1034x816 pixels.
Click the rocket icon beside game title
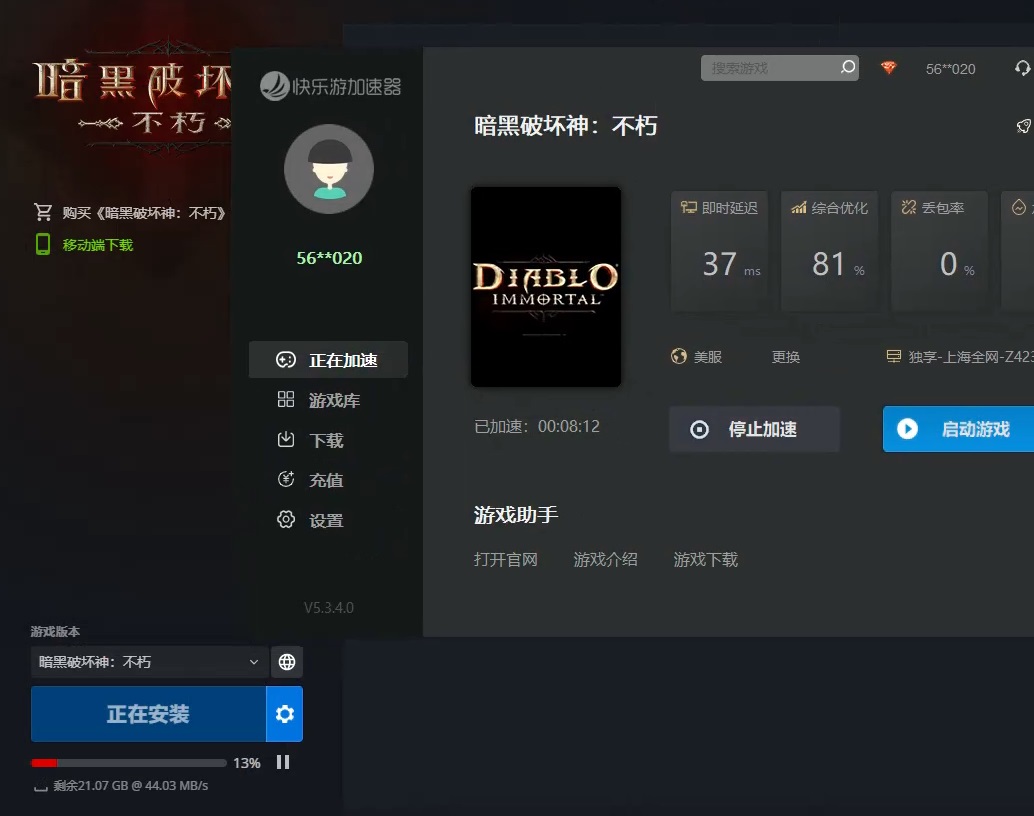[1023, 126]
